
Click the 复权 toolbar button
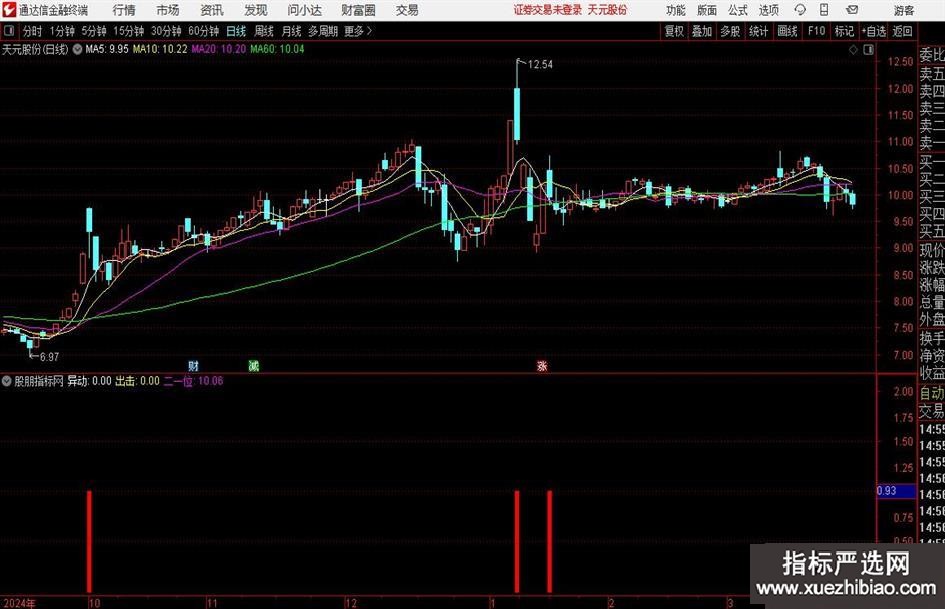tap(674, 31)
